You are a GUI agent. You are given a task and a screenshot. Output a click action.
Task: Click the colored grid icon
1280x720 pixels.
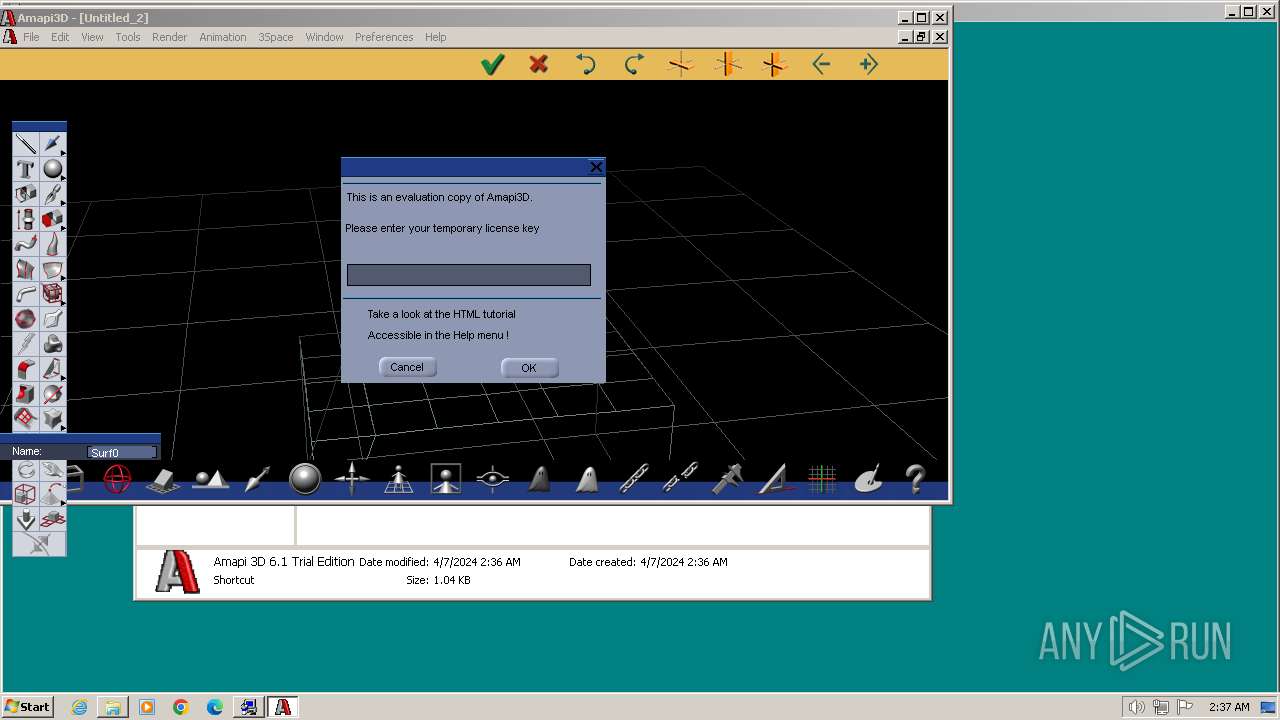tap(822, 479)
